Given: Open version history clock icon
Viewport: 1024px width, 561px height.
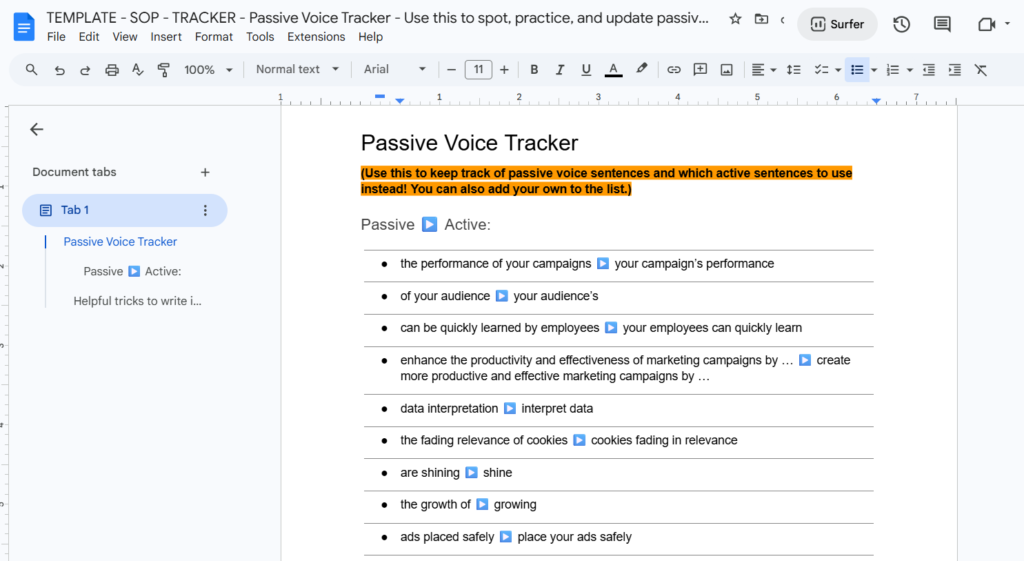Looking at the screenshot, I should pyautogui.click(x=901, y=25).
